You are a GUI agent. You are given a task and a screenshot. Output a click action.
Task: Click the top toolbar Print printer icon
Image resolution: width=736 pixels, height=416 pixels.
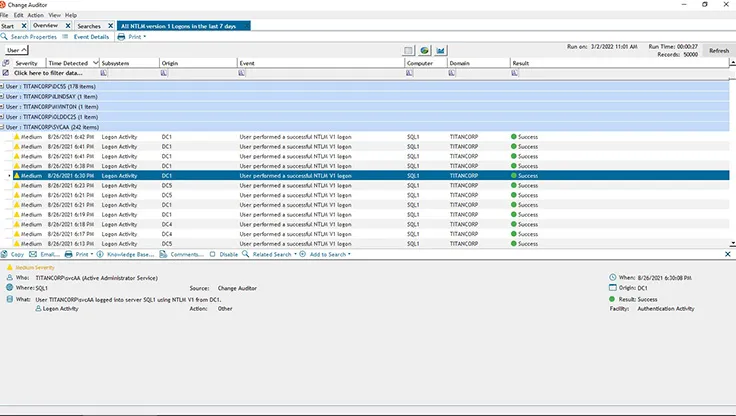pos(121,37)
